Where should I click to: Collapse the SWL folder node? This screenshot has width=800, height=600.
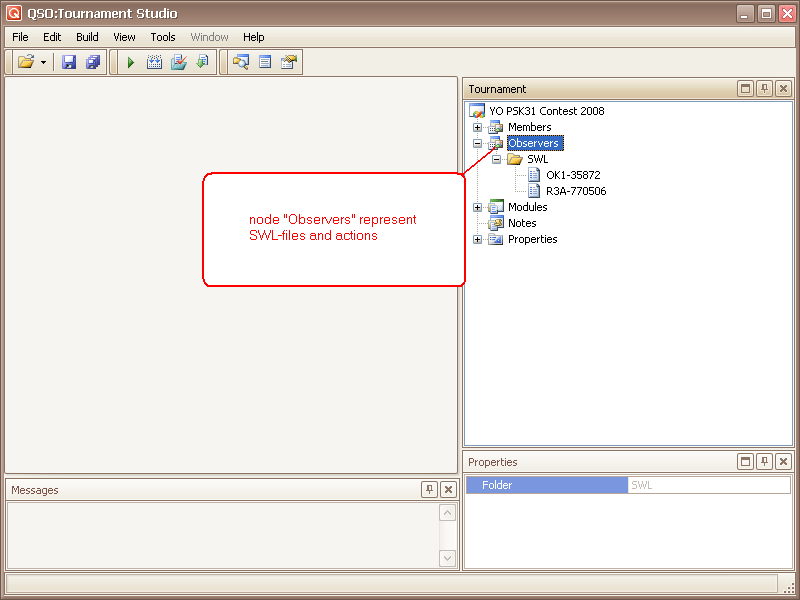coord(496,159)
